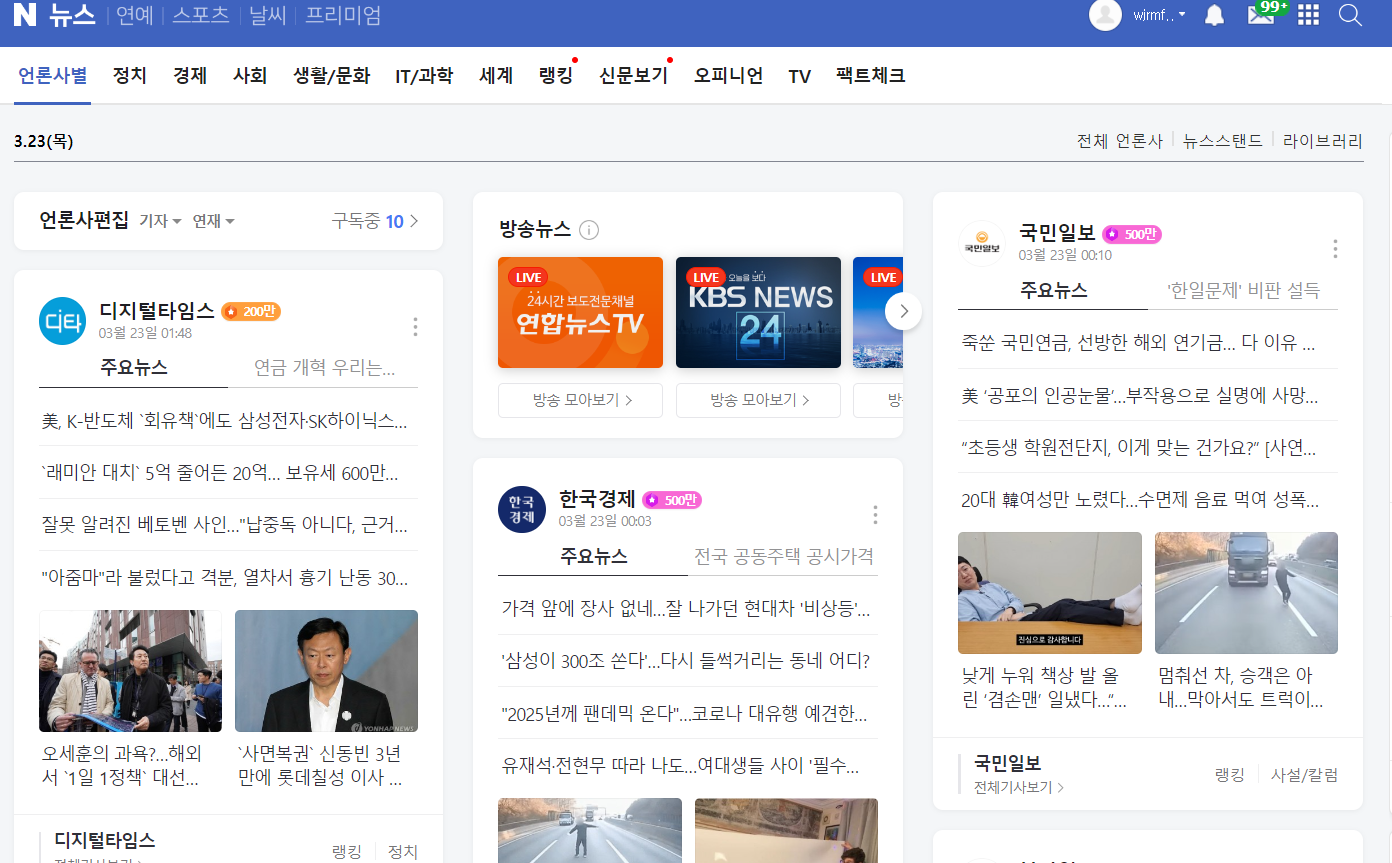
Task: Open the 세계 tab
Action: click(496, 75)
